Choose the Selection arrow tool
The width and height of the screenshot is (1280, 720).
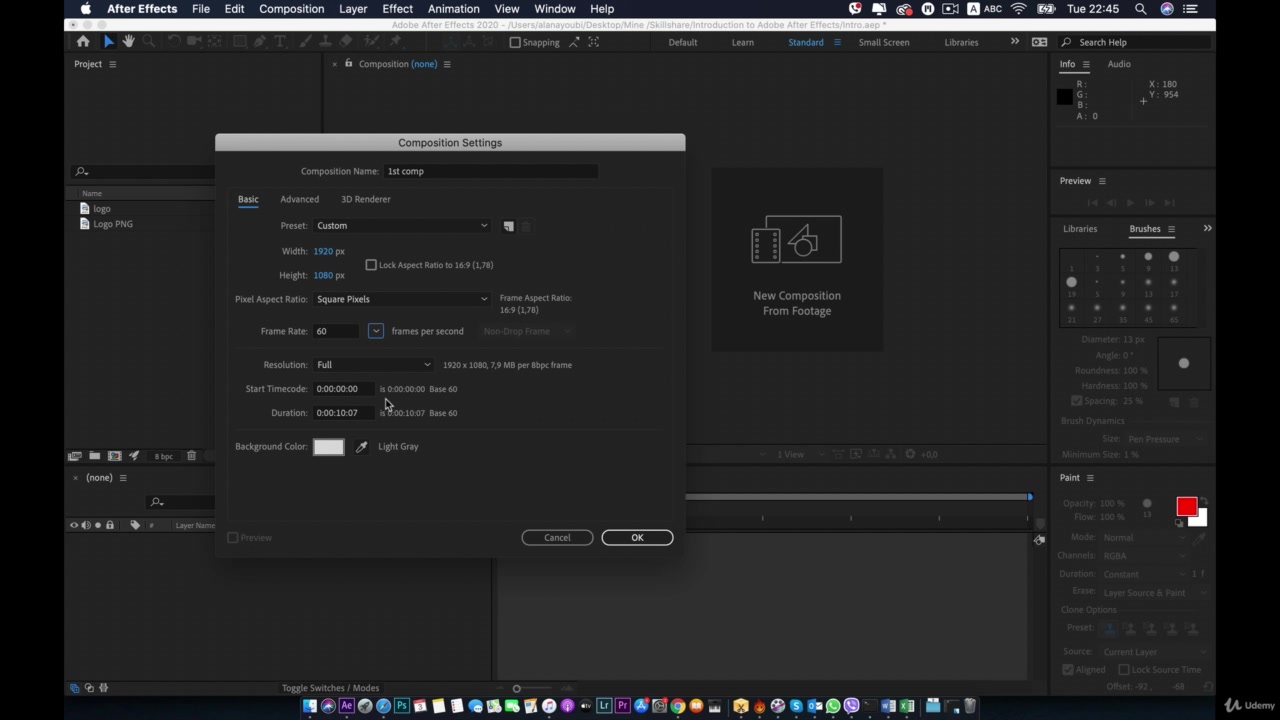108,42
